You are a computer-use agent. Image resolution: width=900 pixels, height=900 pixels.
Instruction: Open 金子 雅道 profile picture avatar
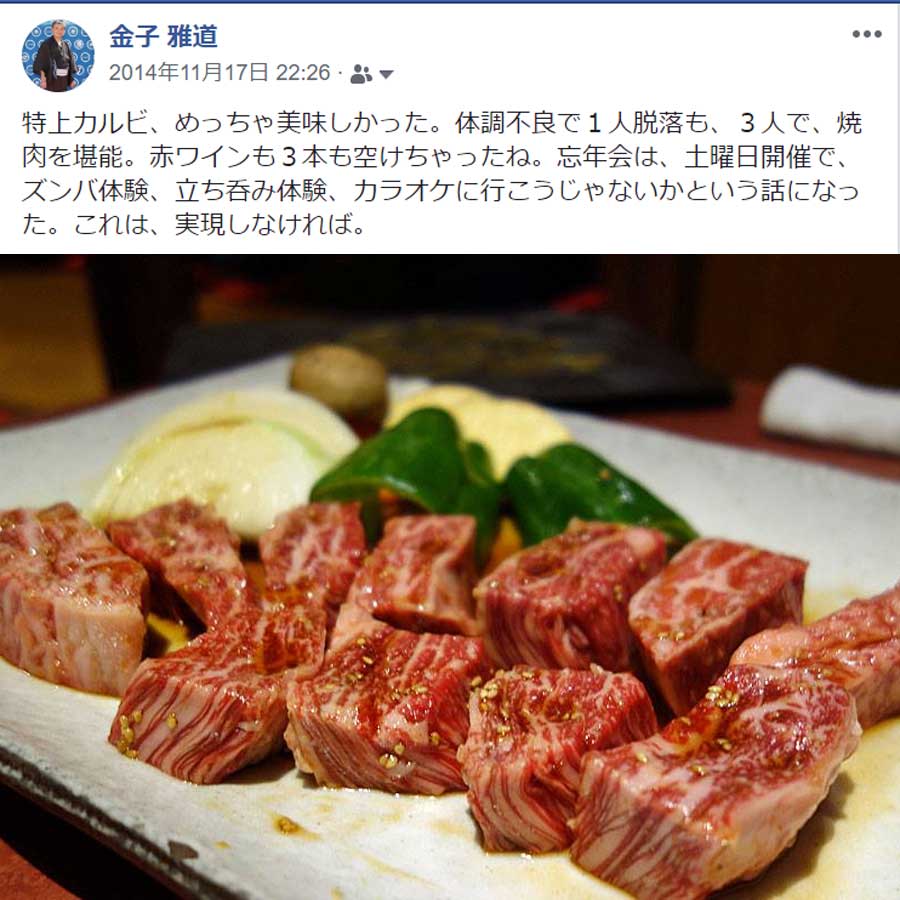coord(57,56)
